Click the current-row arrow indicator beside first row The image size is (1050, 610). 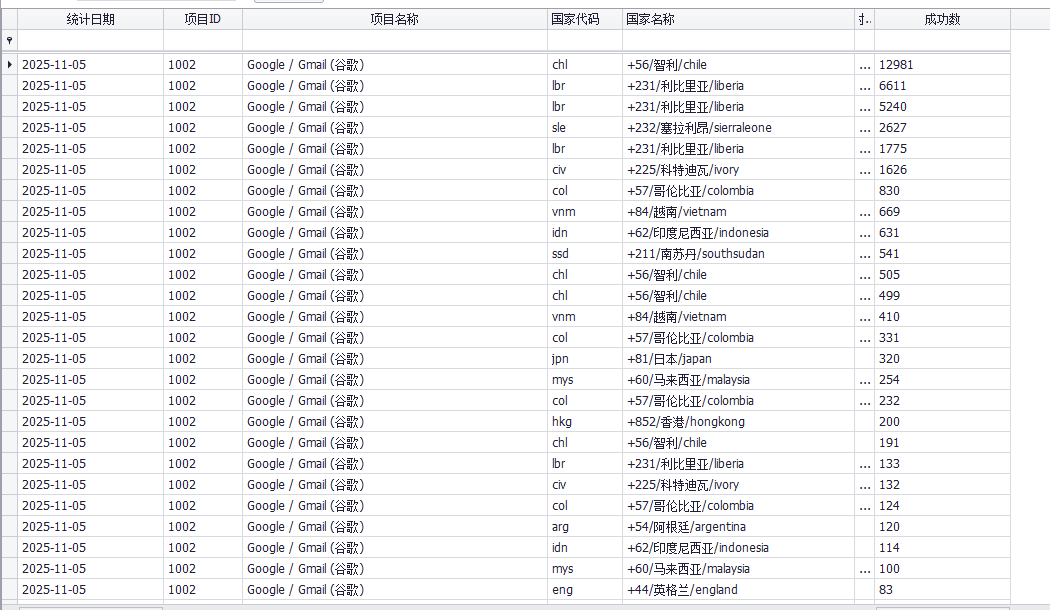click(9, 65)
